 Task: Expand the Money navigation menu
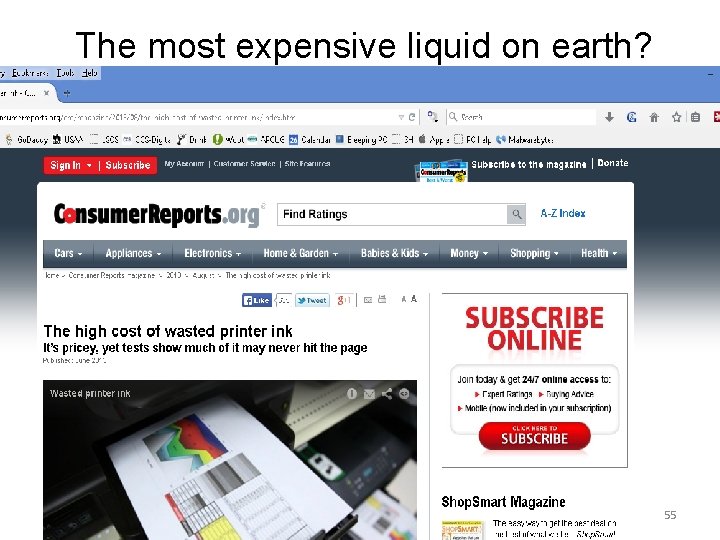[x=469, y=253]
